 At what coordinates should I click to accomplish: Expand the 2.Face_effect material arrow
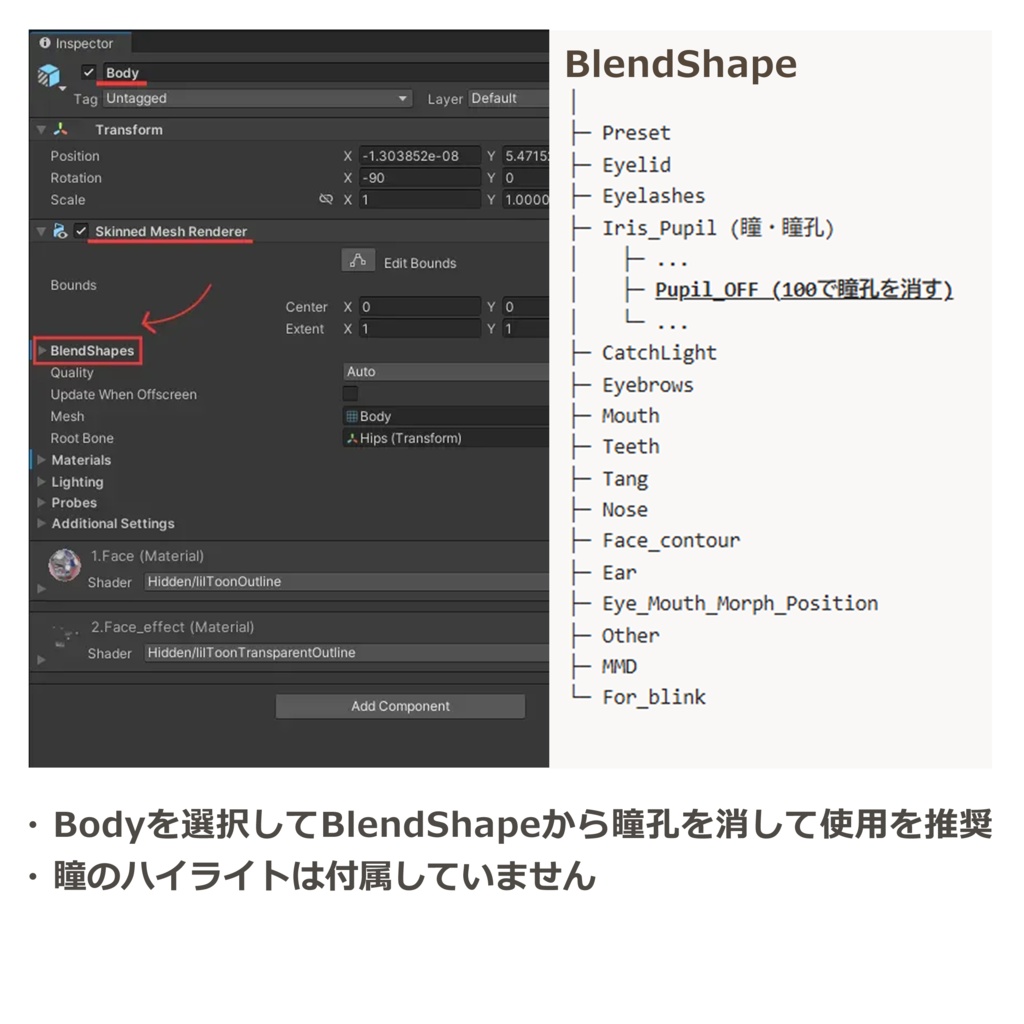click(x=41, y=660)
